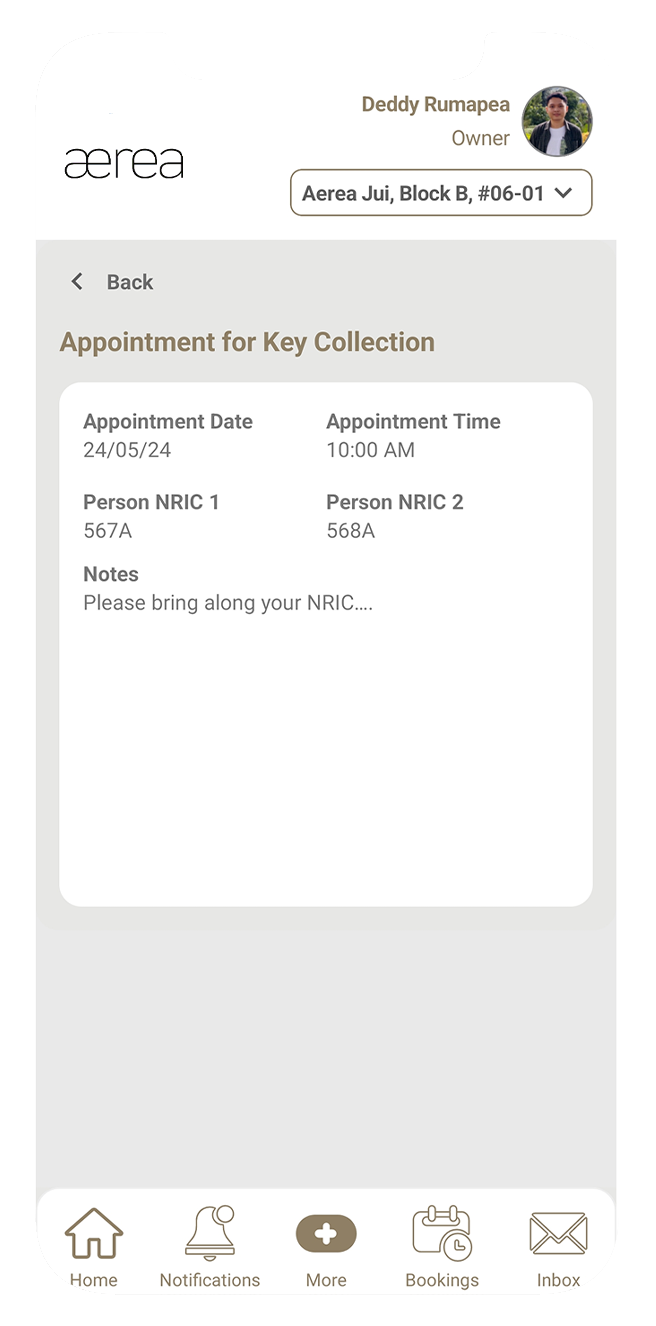The height and width of the screenshot is (1326, 656).
Task: Open the Home tab icon
Action: pyautogui.click(x=93, y=1234)
